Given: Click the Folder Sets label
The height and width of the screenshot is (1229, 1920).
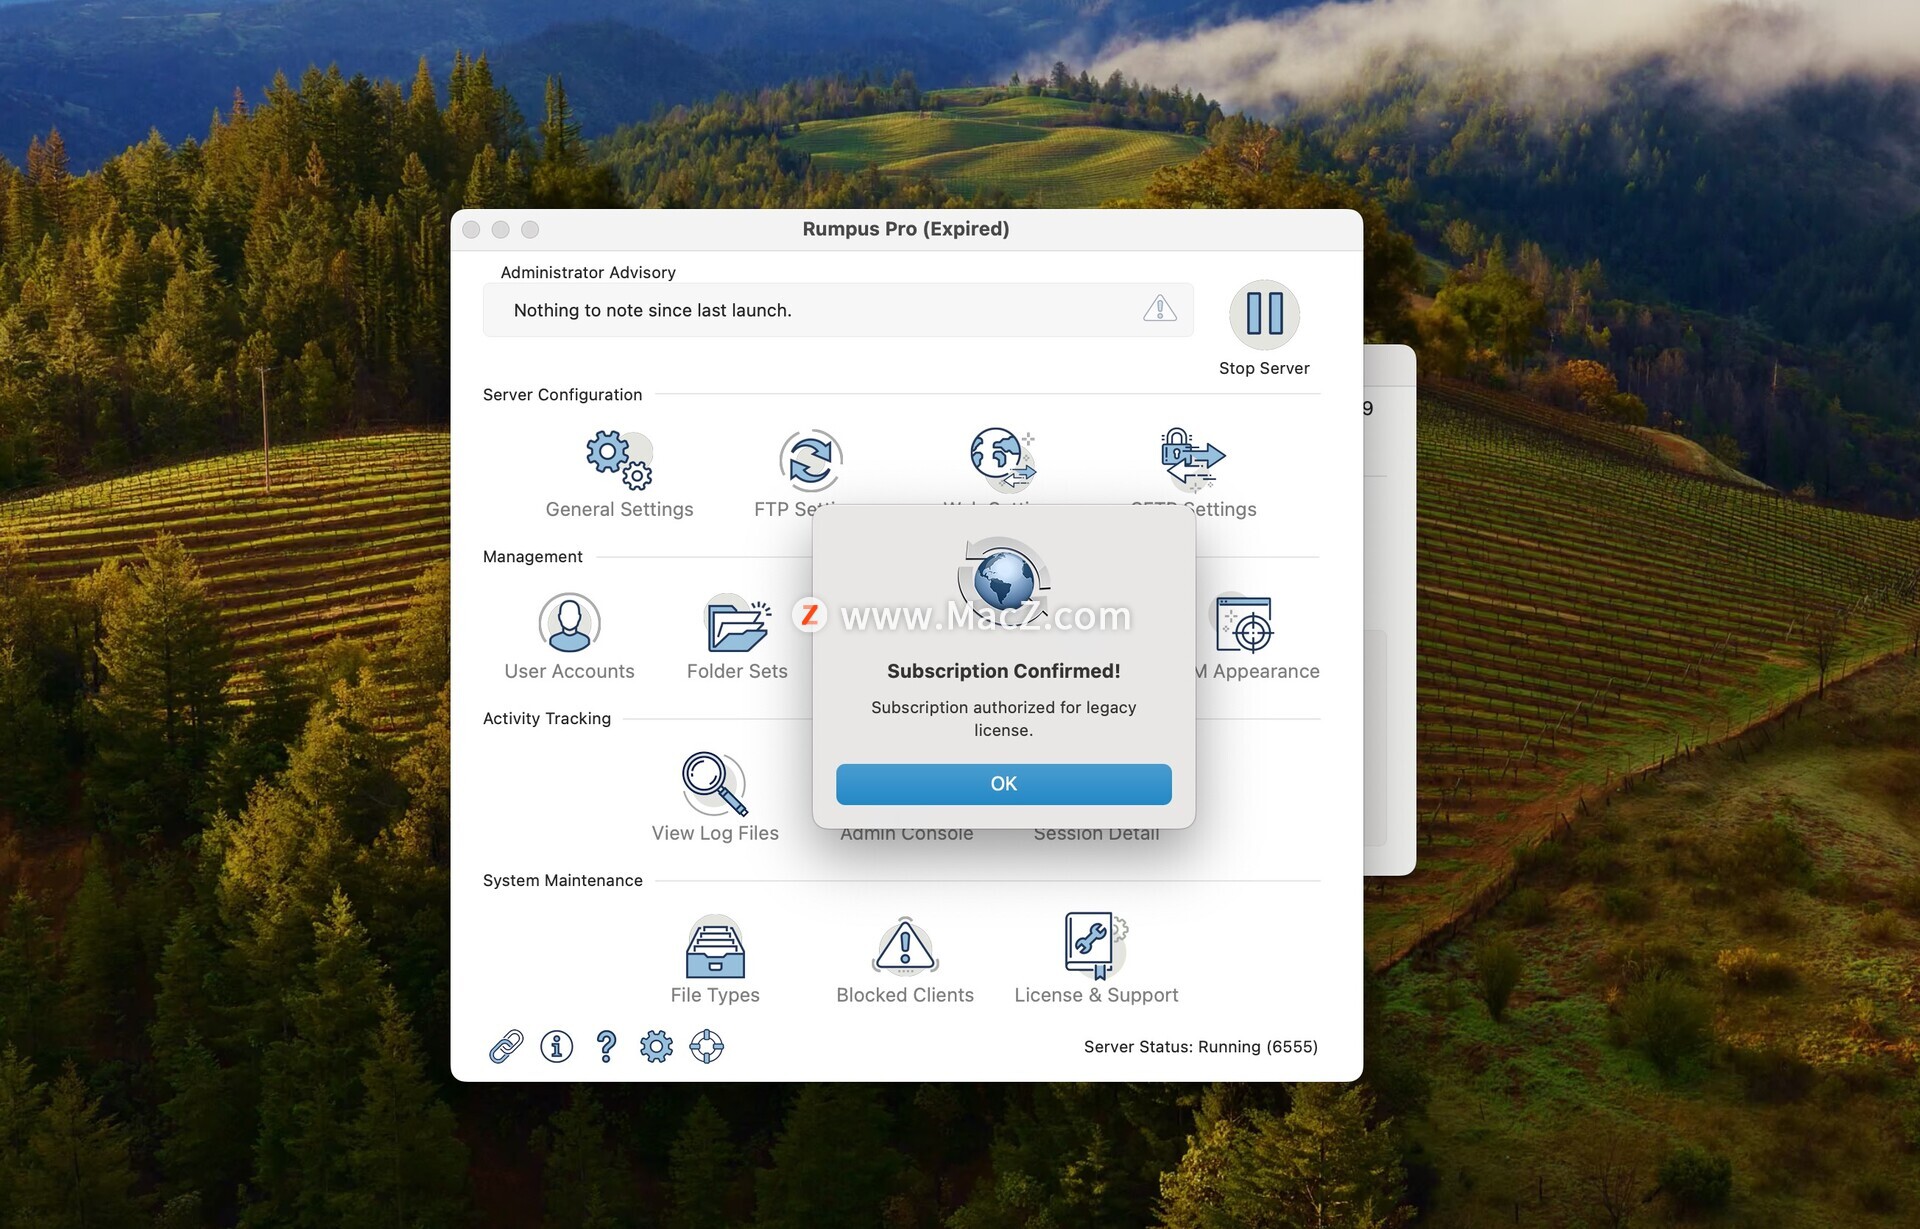Looking at the screenshot, I should (737, 671).
